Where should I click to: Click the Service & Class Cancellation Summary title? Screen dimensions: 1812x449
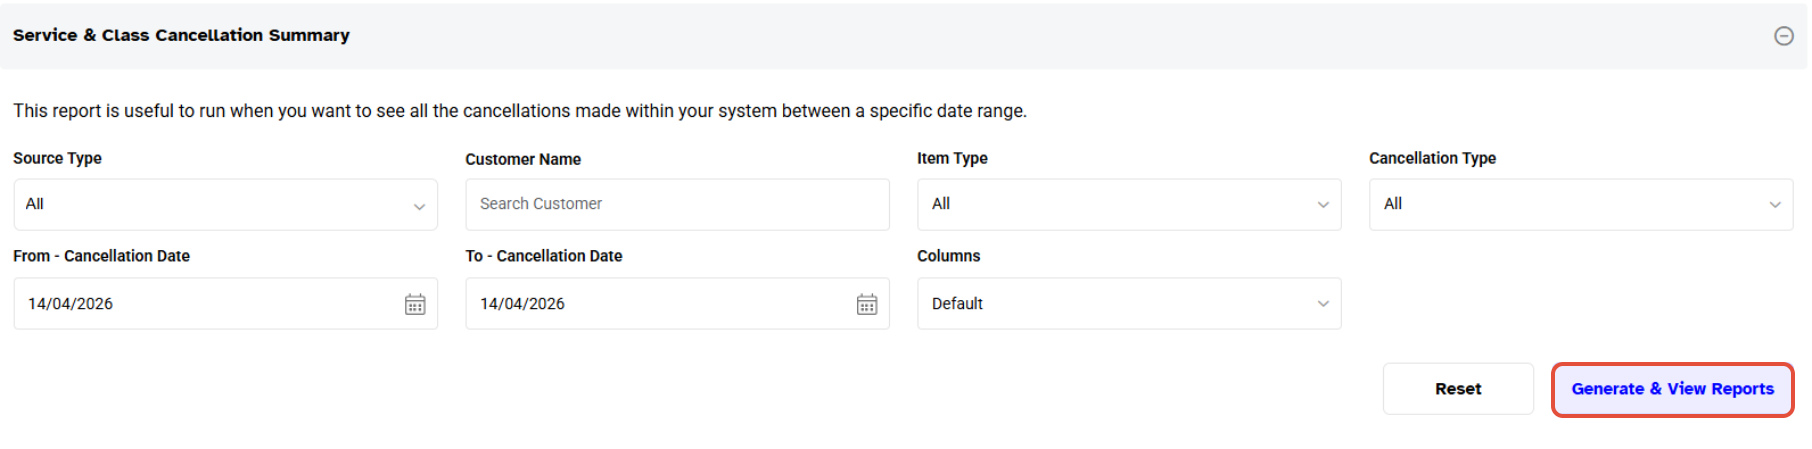tap(181, 36)
